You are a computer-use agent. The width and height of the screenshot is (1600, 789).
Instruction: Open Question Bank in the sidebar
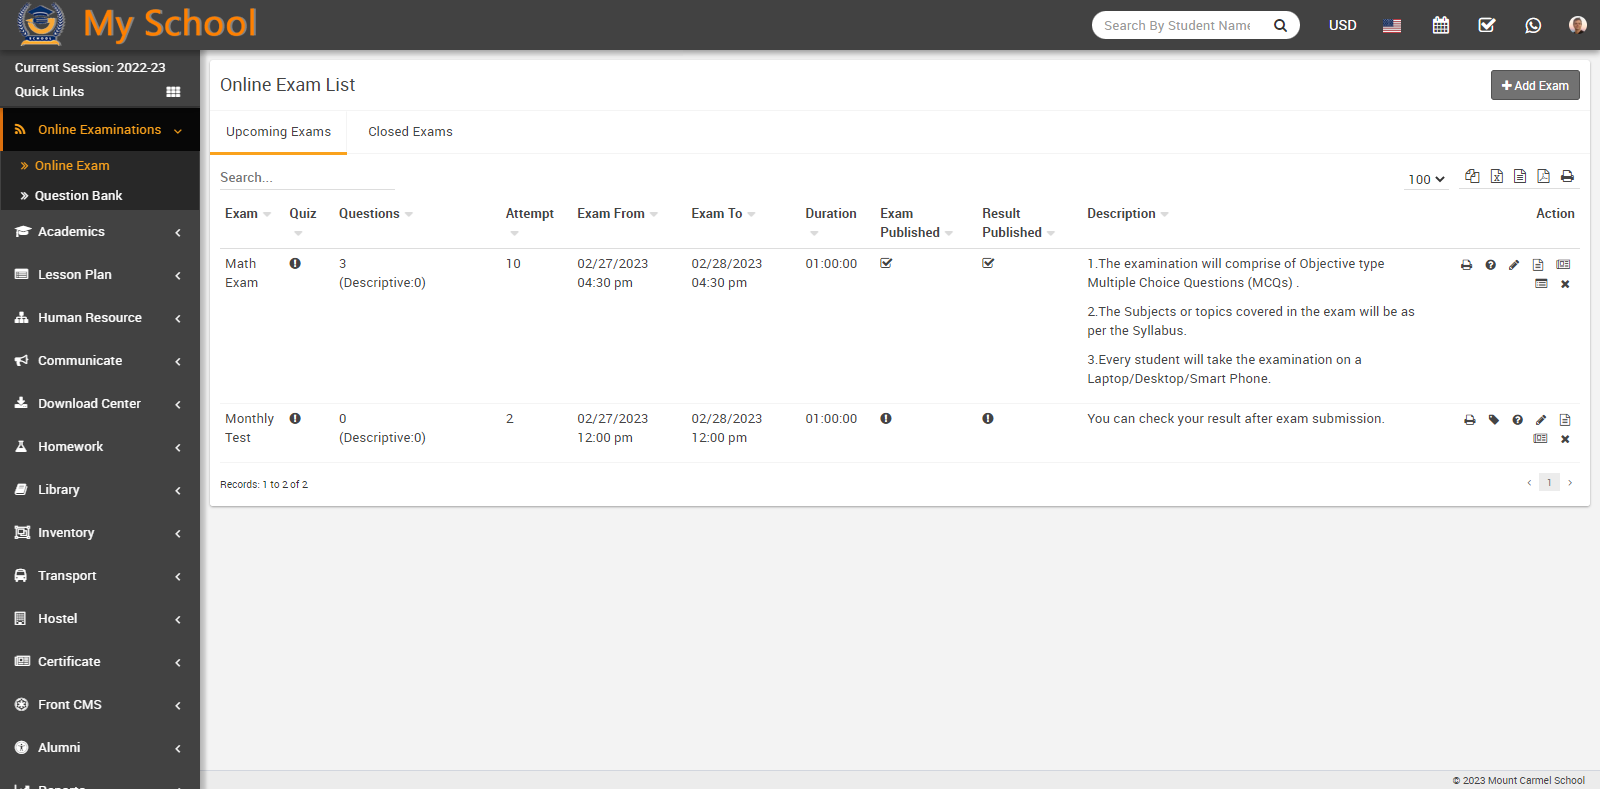78,196
